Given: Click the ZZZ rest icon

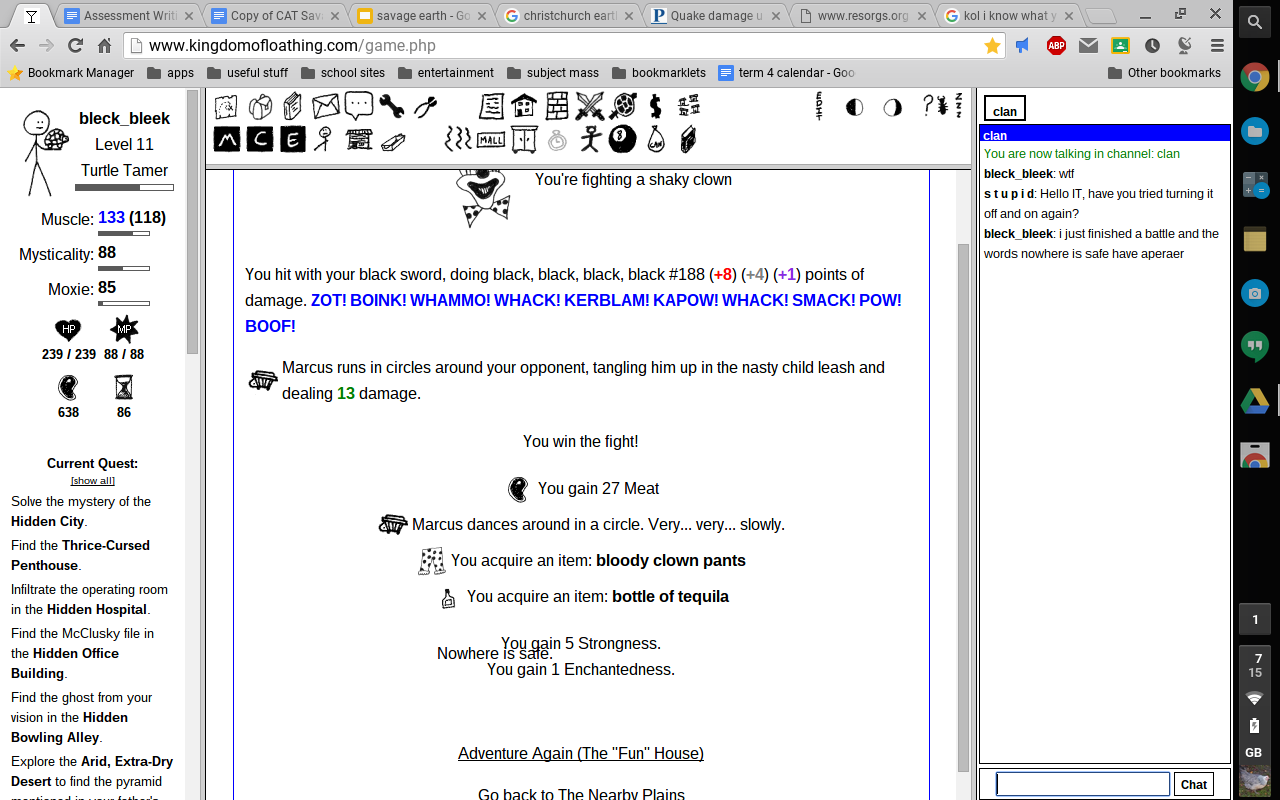Looking at the screenshot, I should 958,105.
